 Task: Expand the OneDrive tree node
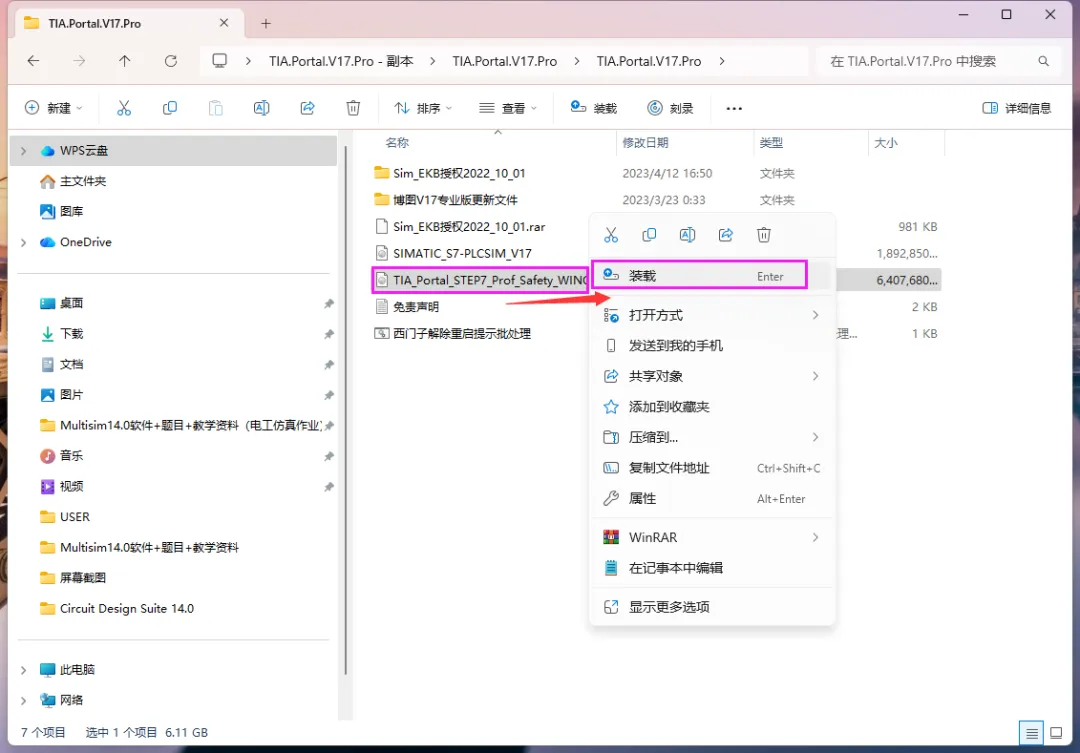point(23,243)
